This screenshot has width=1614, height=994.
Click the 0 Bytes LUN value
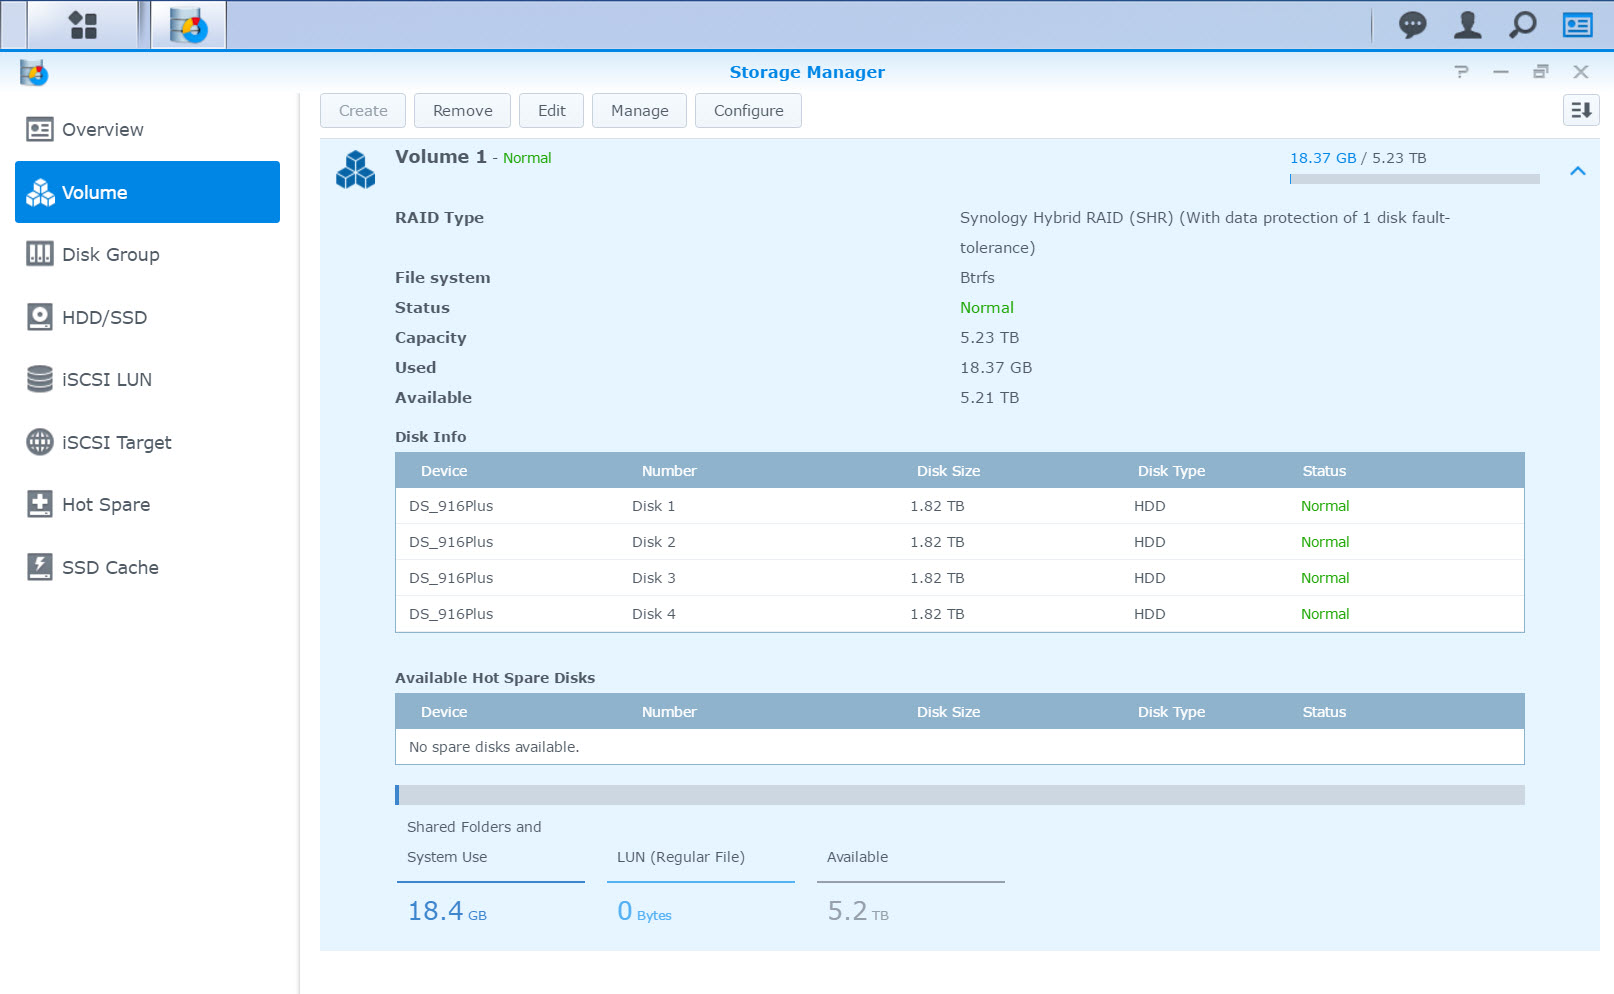click(x=644, y=911)
